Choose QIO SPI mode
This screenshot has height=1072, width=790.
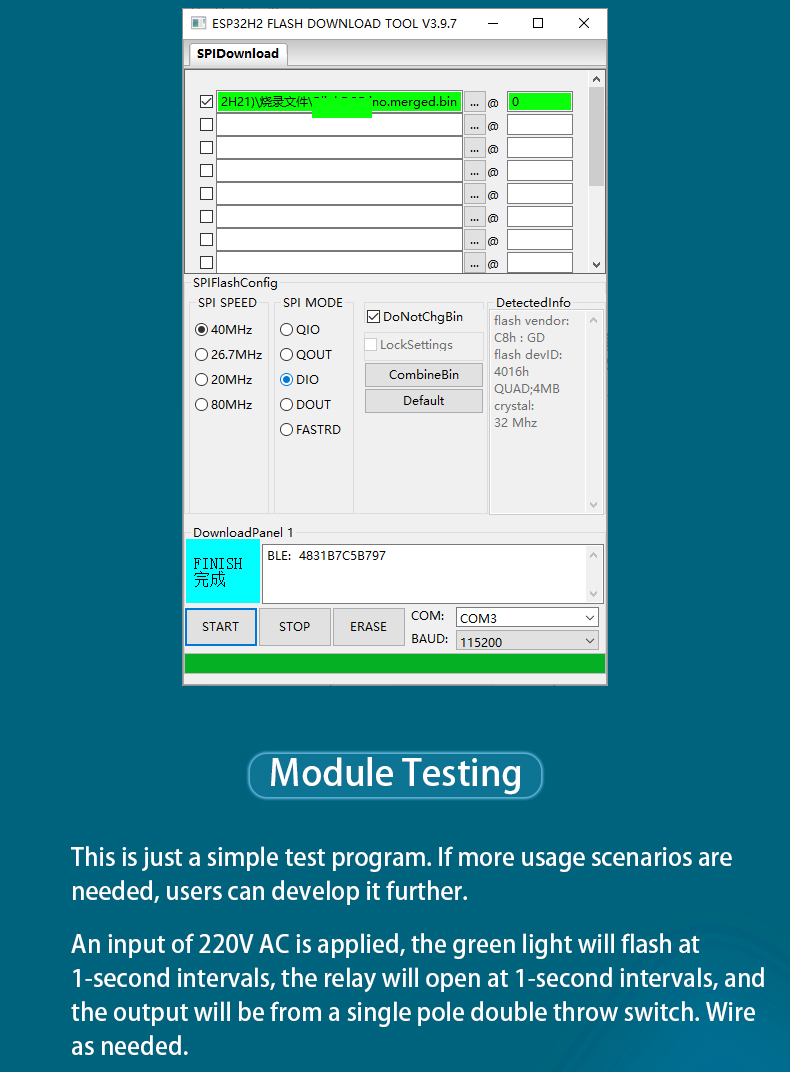point(287,330)
